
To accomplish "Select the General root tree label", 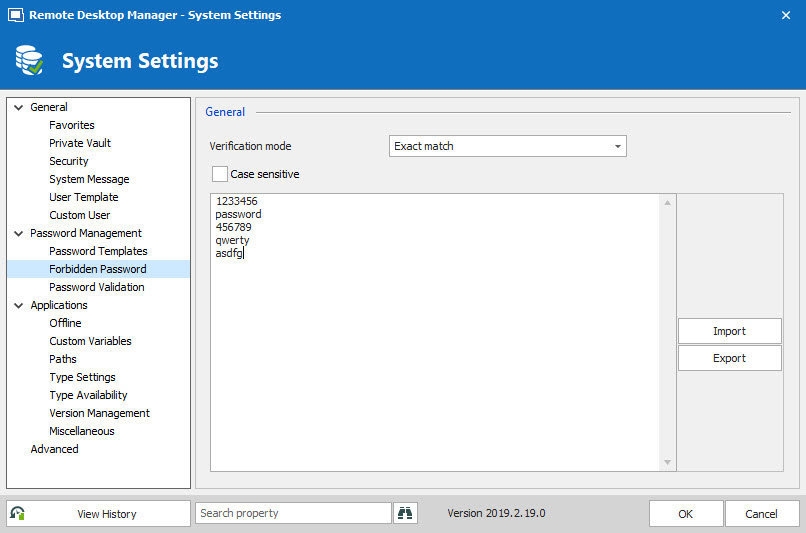I will pyautogui.click(x=49, y=107).
